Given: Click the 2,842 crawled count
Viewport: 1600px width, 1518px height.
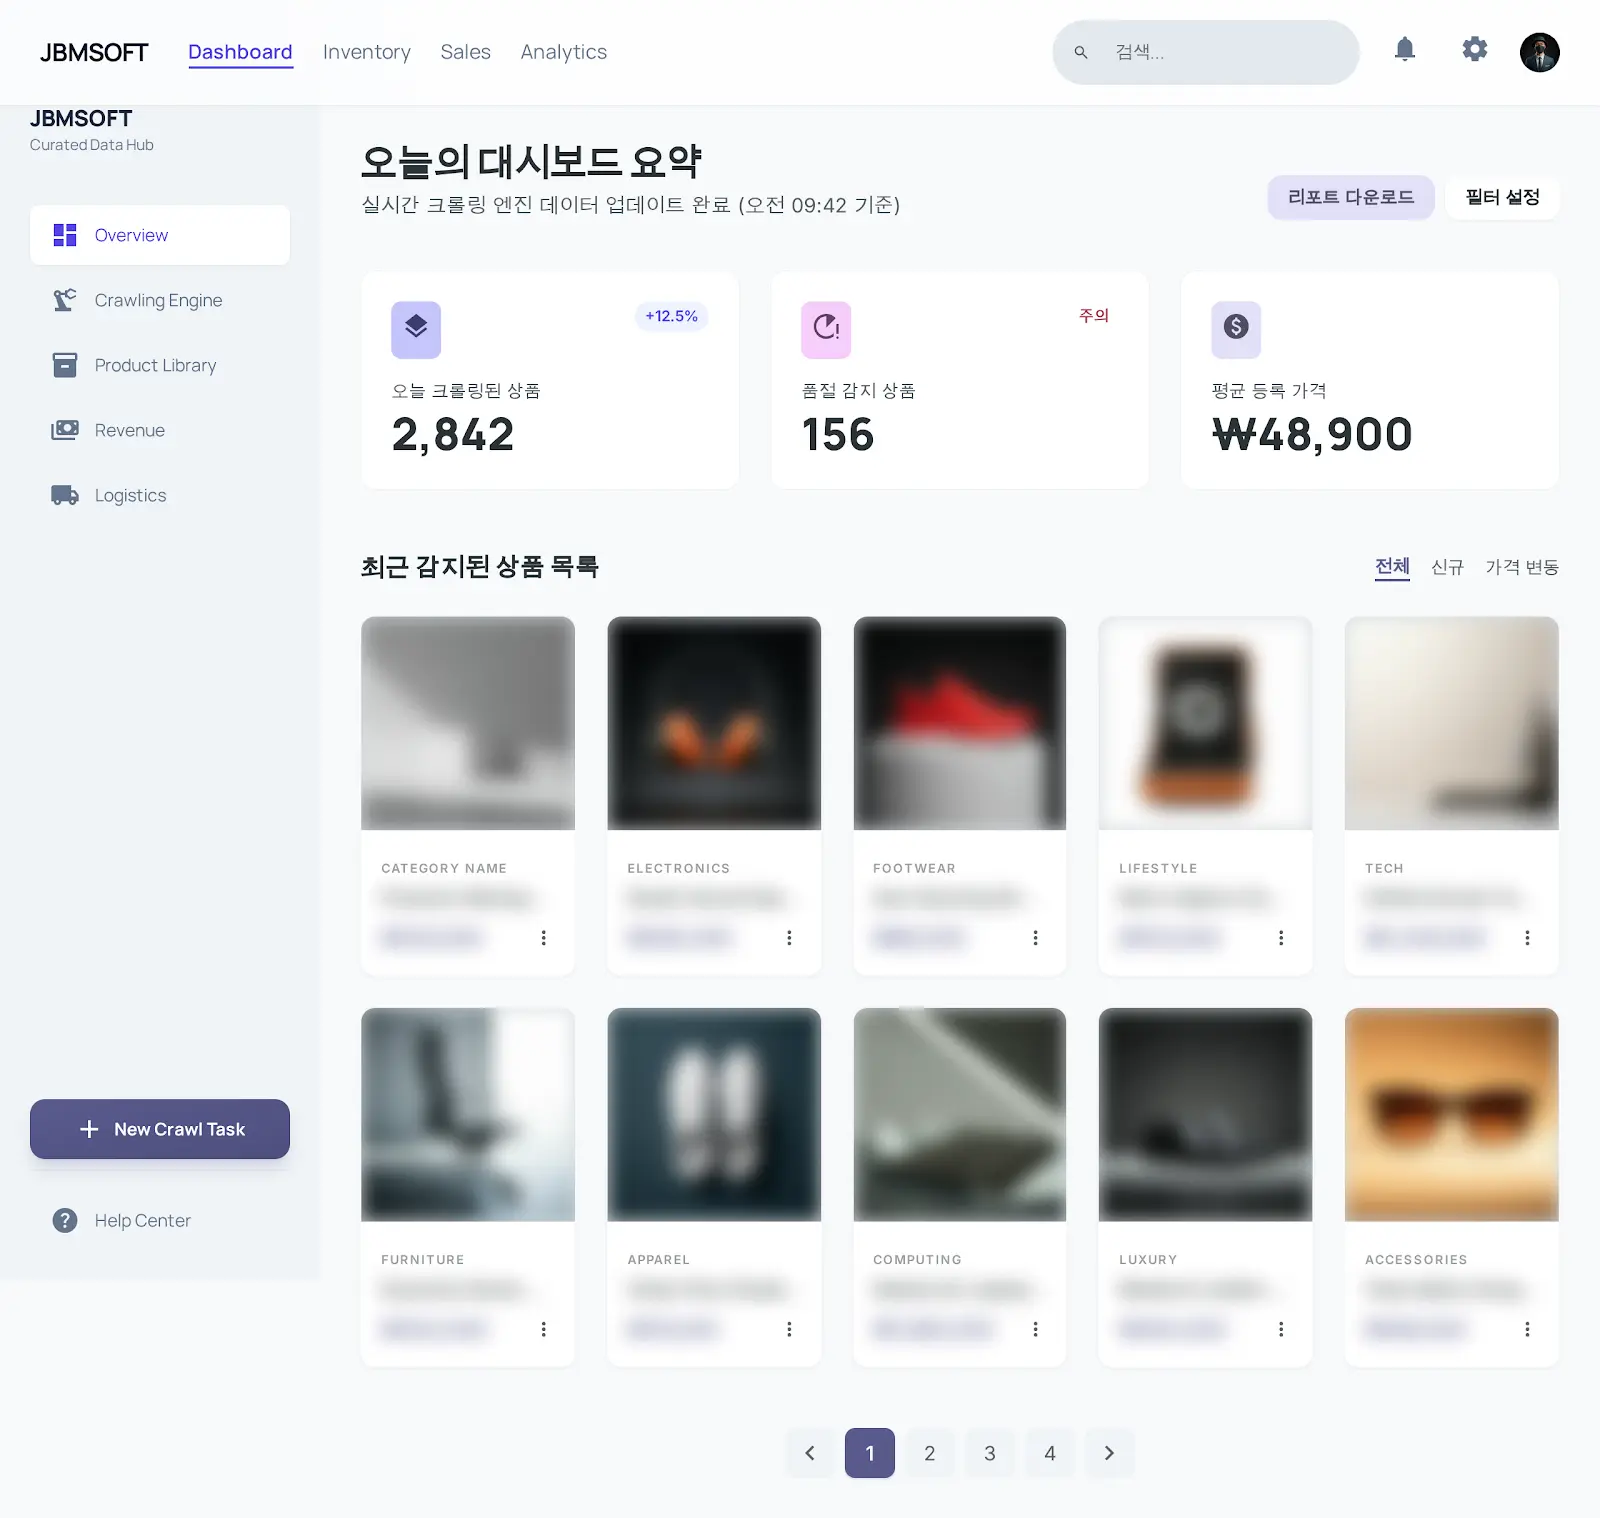Looking at the screenshot, I should 453,435.
